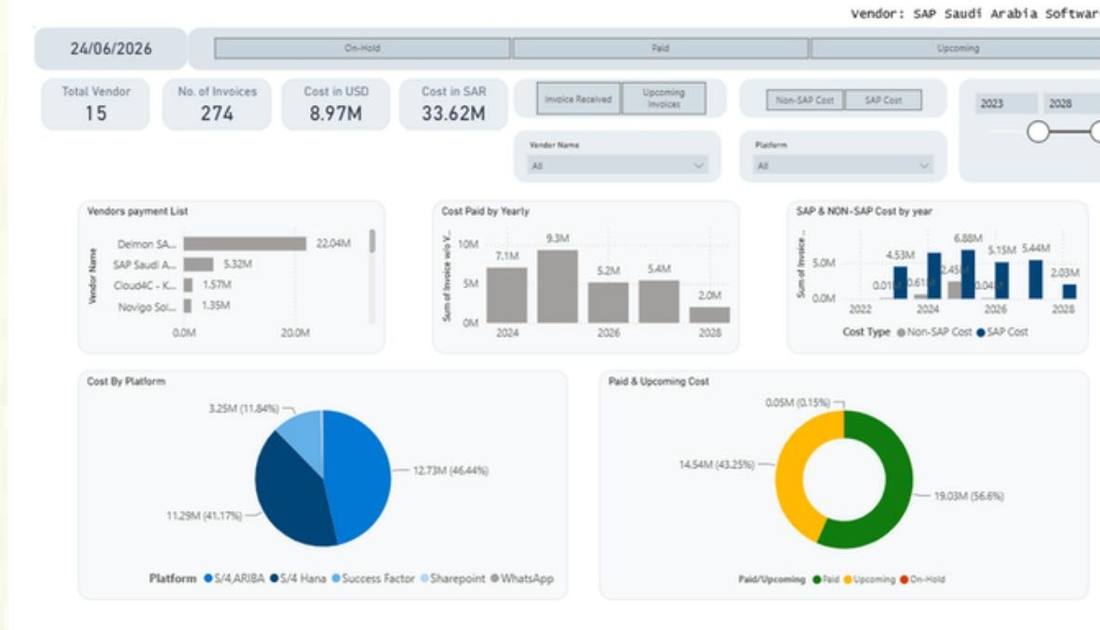Click the 5.2M bar for 2026
The width and height of the screenshot is (1100, 630).
click(608, 302)
